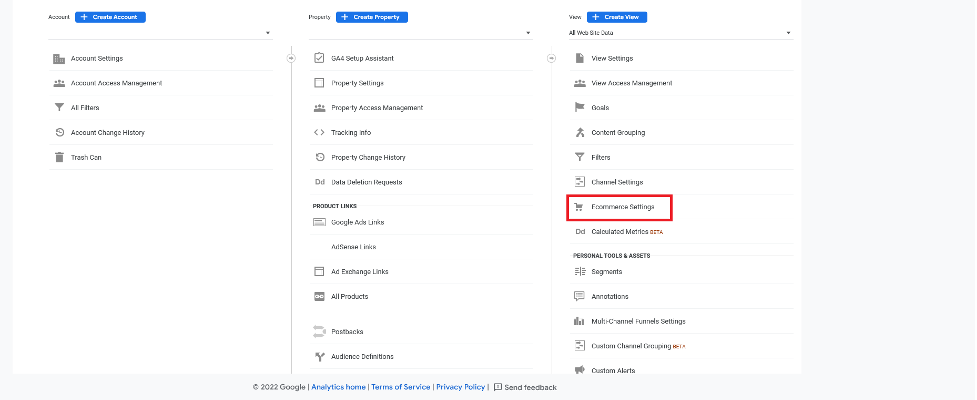This screenshot has width=977, height=400.
Task: Click the Property Access Management people icon
Action: pyautogui.click(x=320, y=108)
